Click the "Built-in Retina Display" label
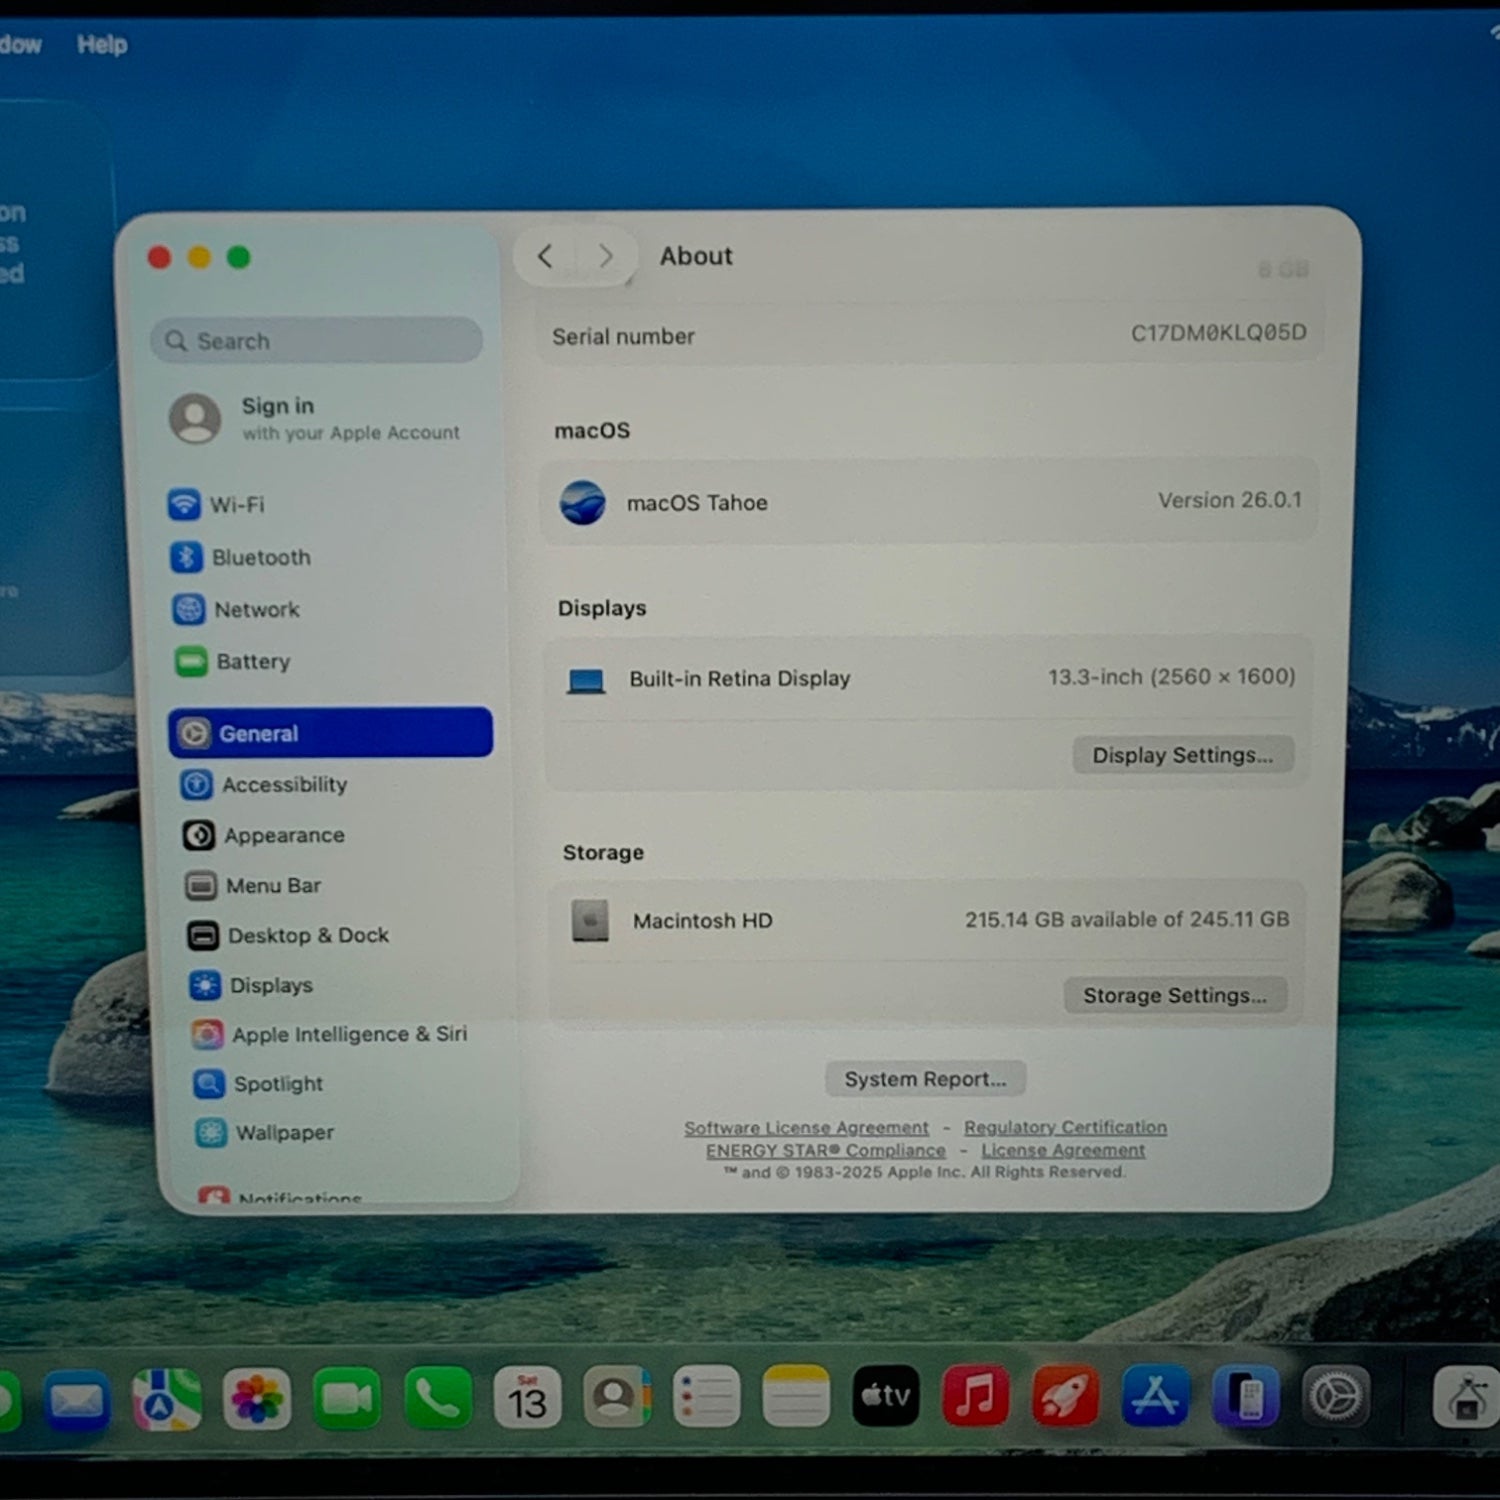 740,679
